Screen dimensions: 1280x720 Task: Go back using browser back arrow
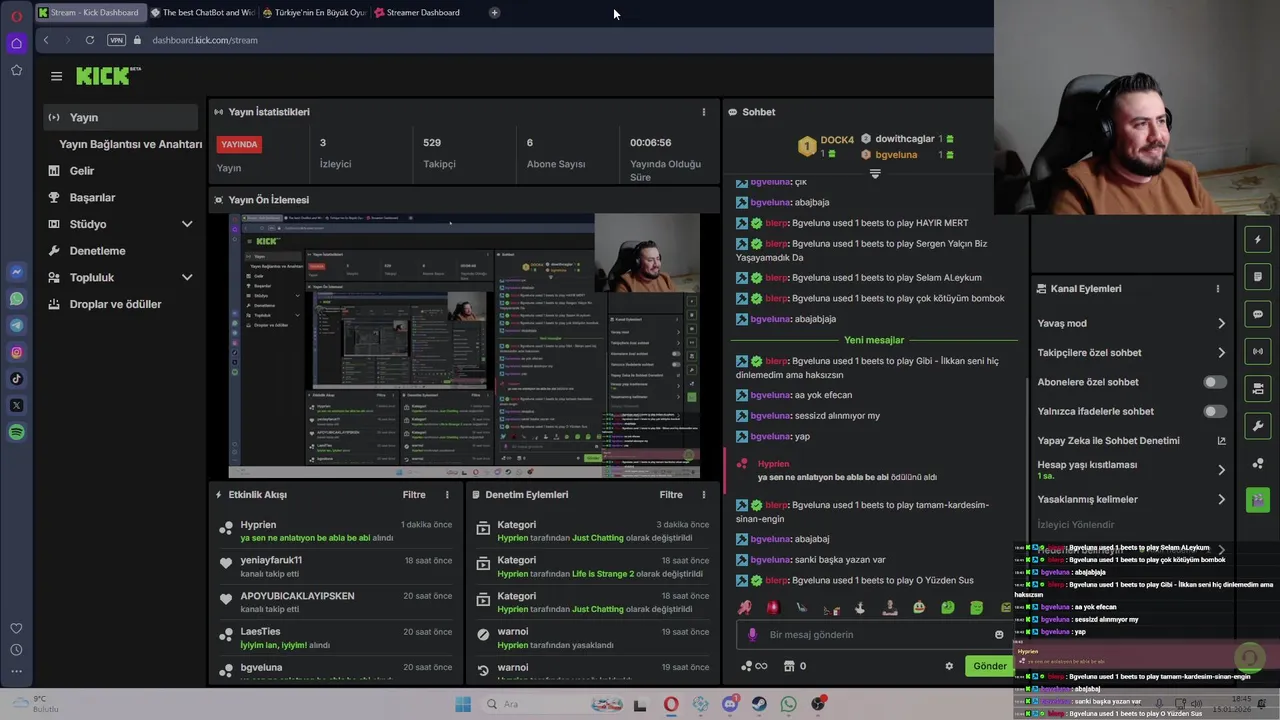point(46,40)
